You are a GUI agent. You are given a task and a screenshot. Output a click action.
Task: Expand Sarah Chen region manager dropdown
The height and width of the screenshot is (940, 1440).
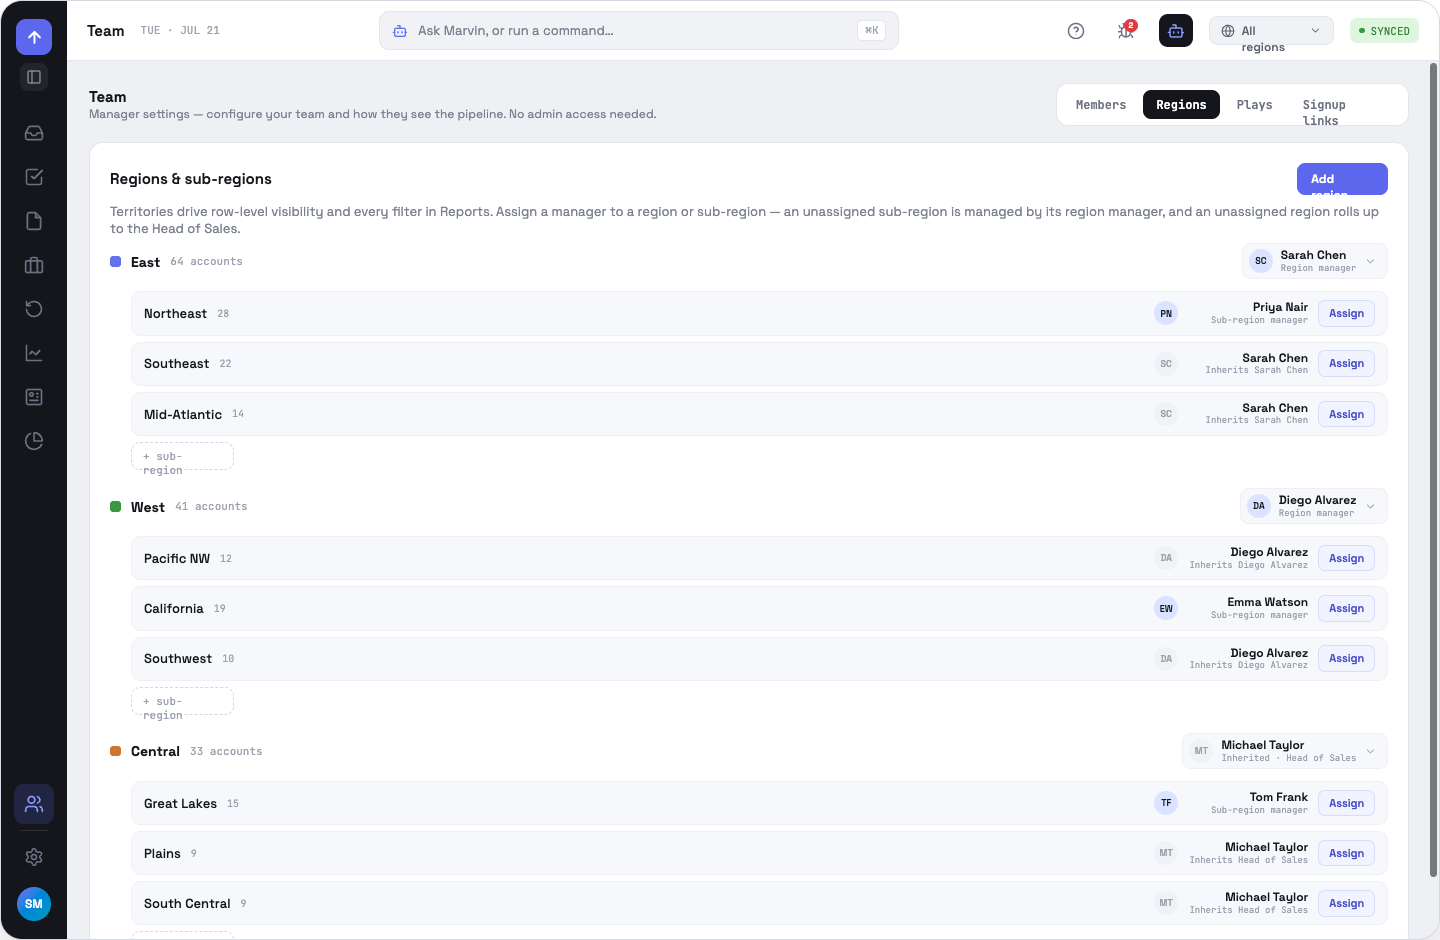point(1315,261)
